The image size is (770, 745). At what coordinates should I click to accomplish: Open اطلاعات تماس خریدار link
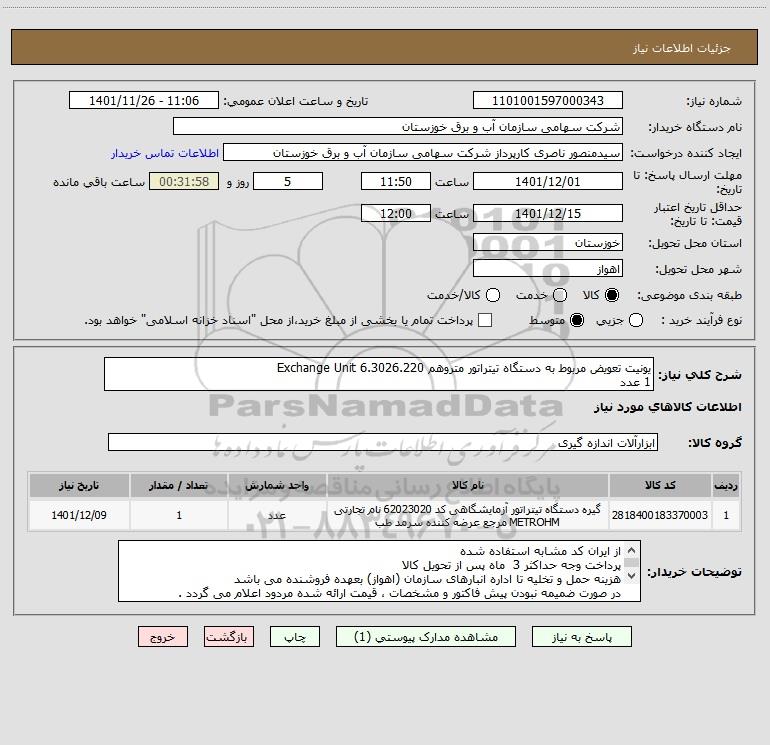(165, 153)
